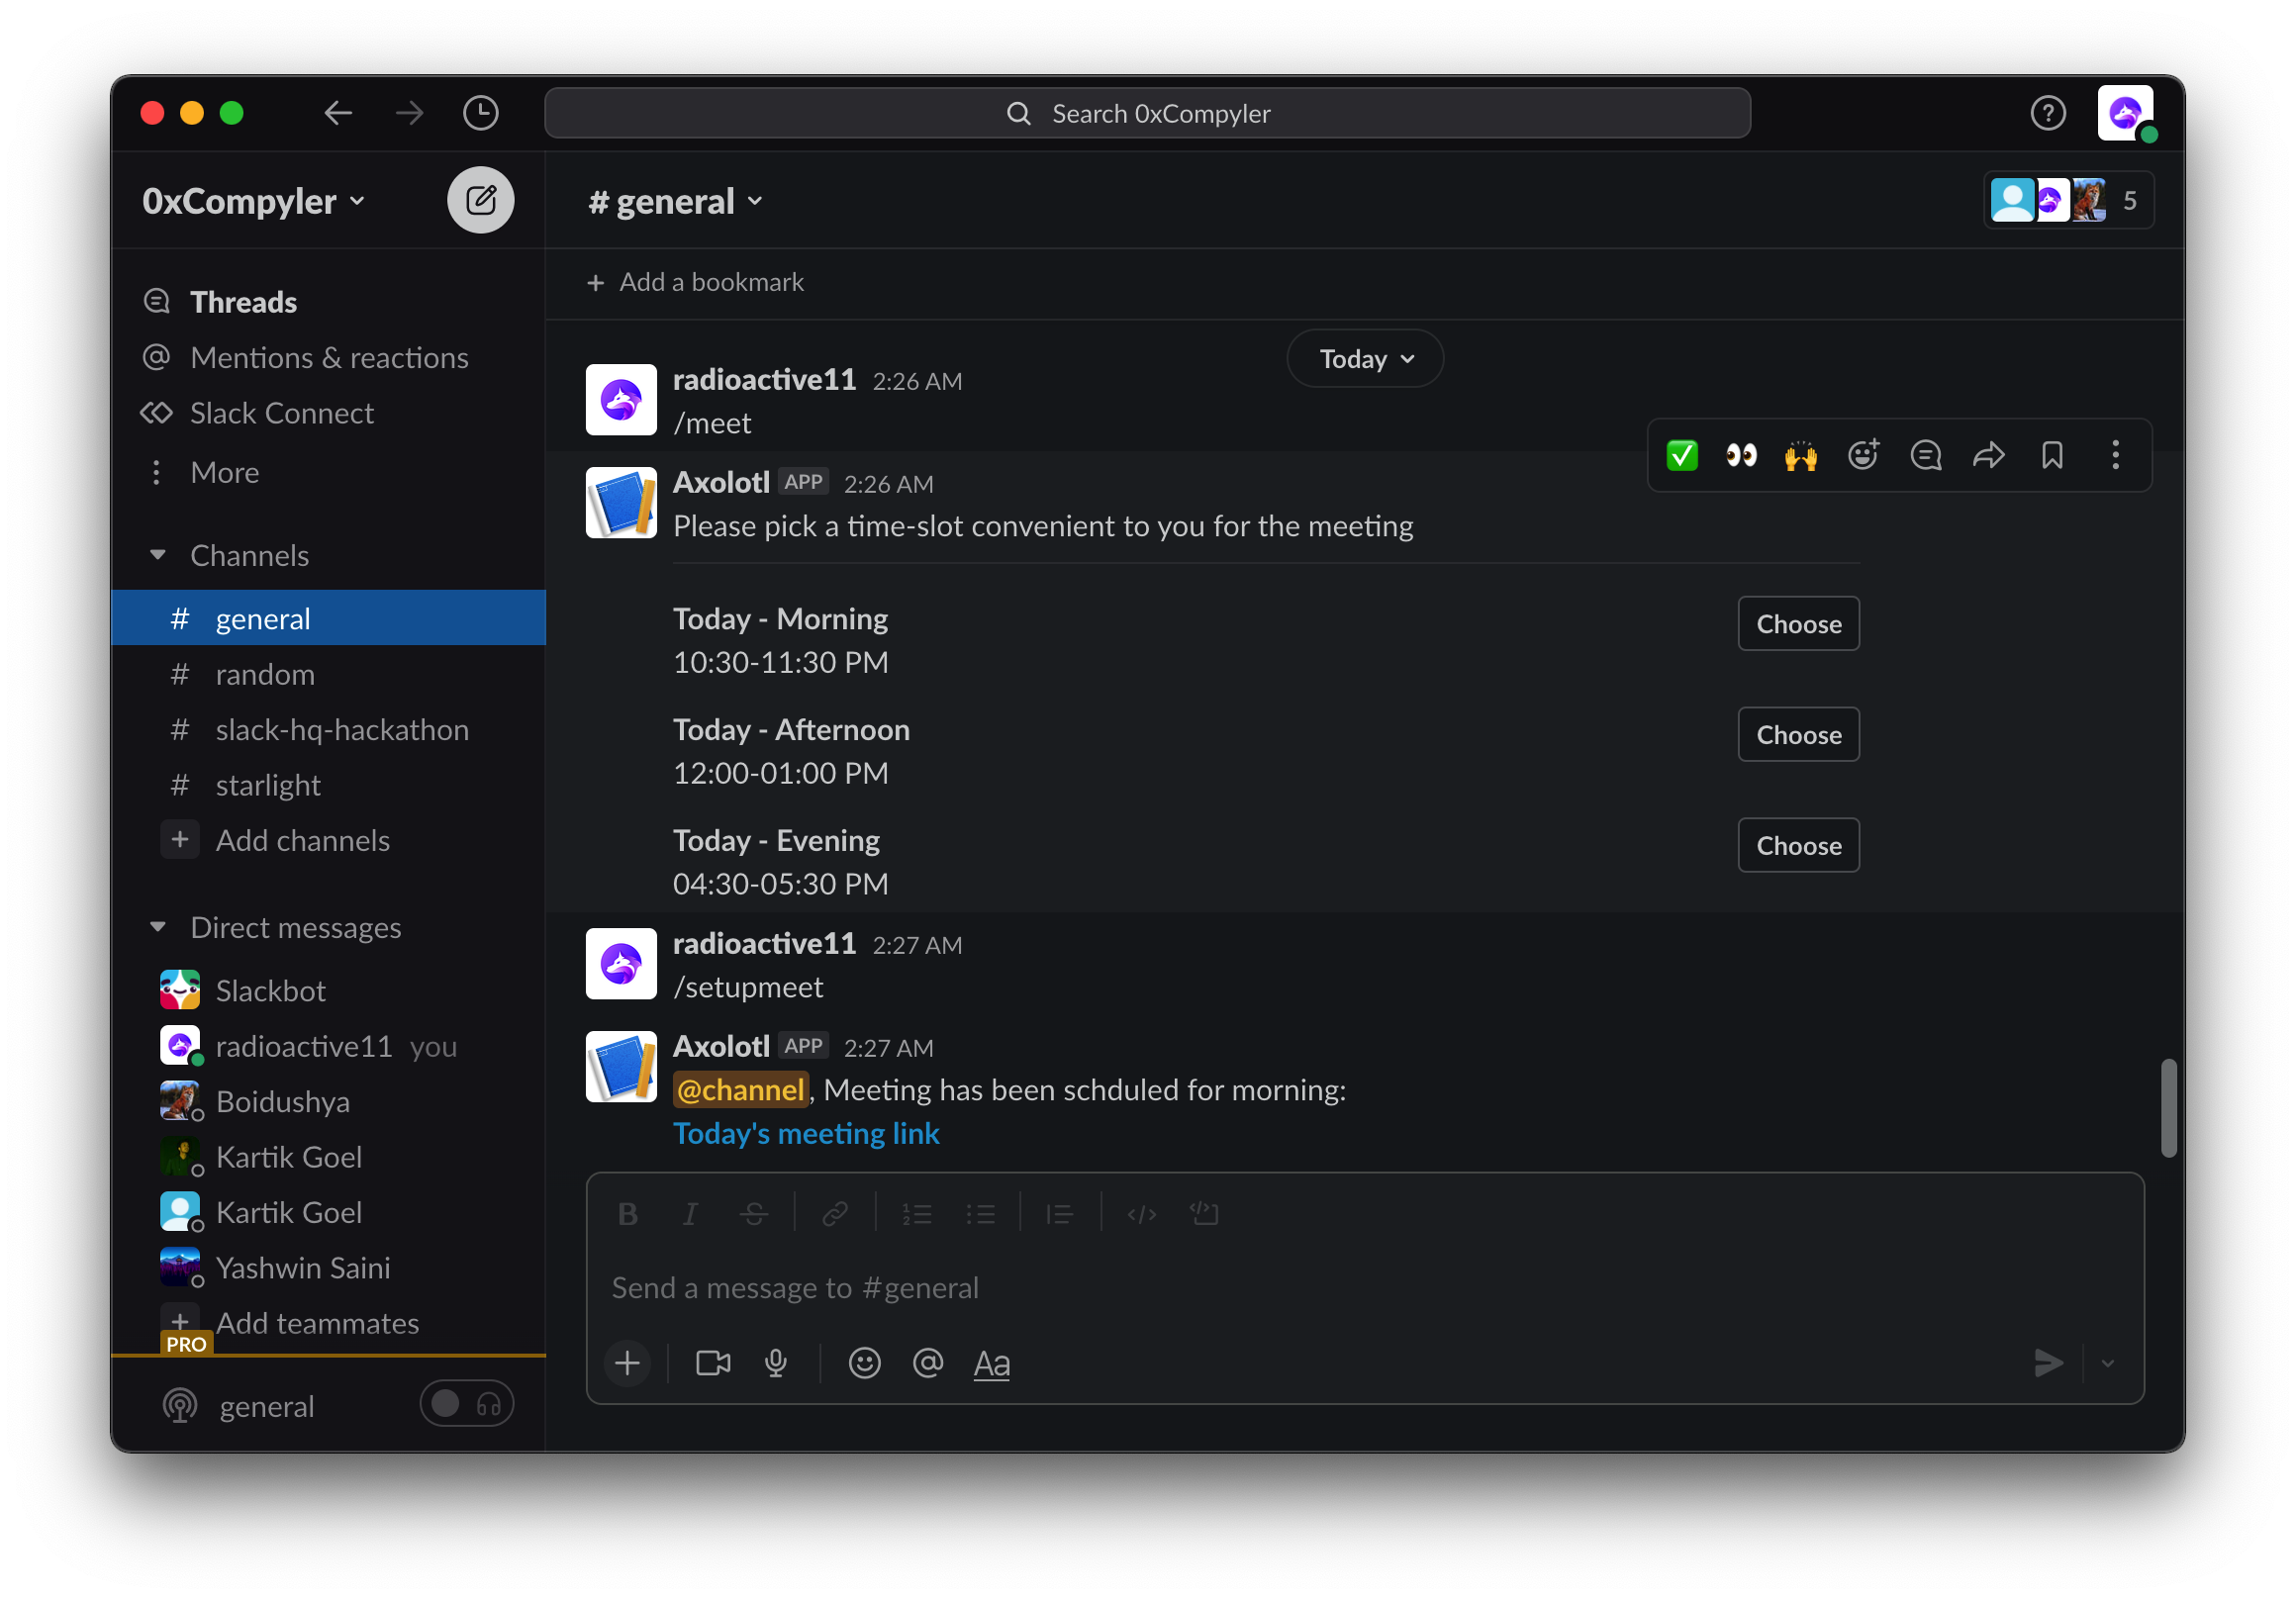This screenshot has height=1599, width=2296.
Task: Open the Today date dropdown
Action: pyautogui.click(x=1365, y=359)
